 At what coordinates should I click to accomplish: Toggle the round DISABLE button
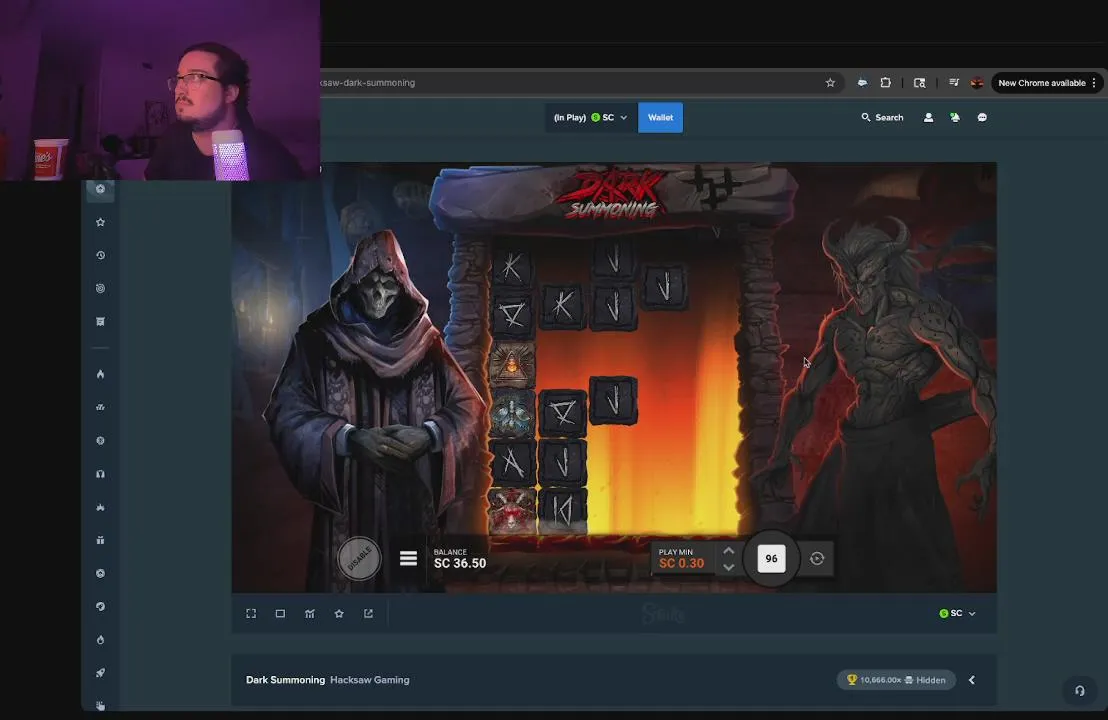(x=359, y=558)
